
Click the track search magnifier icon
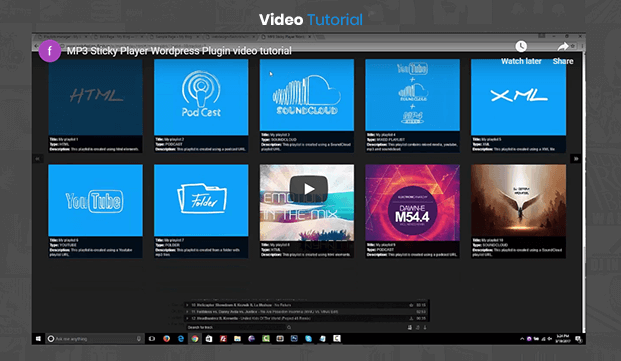coord(289,327)
